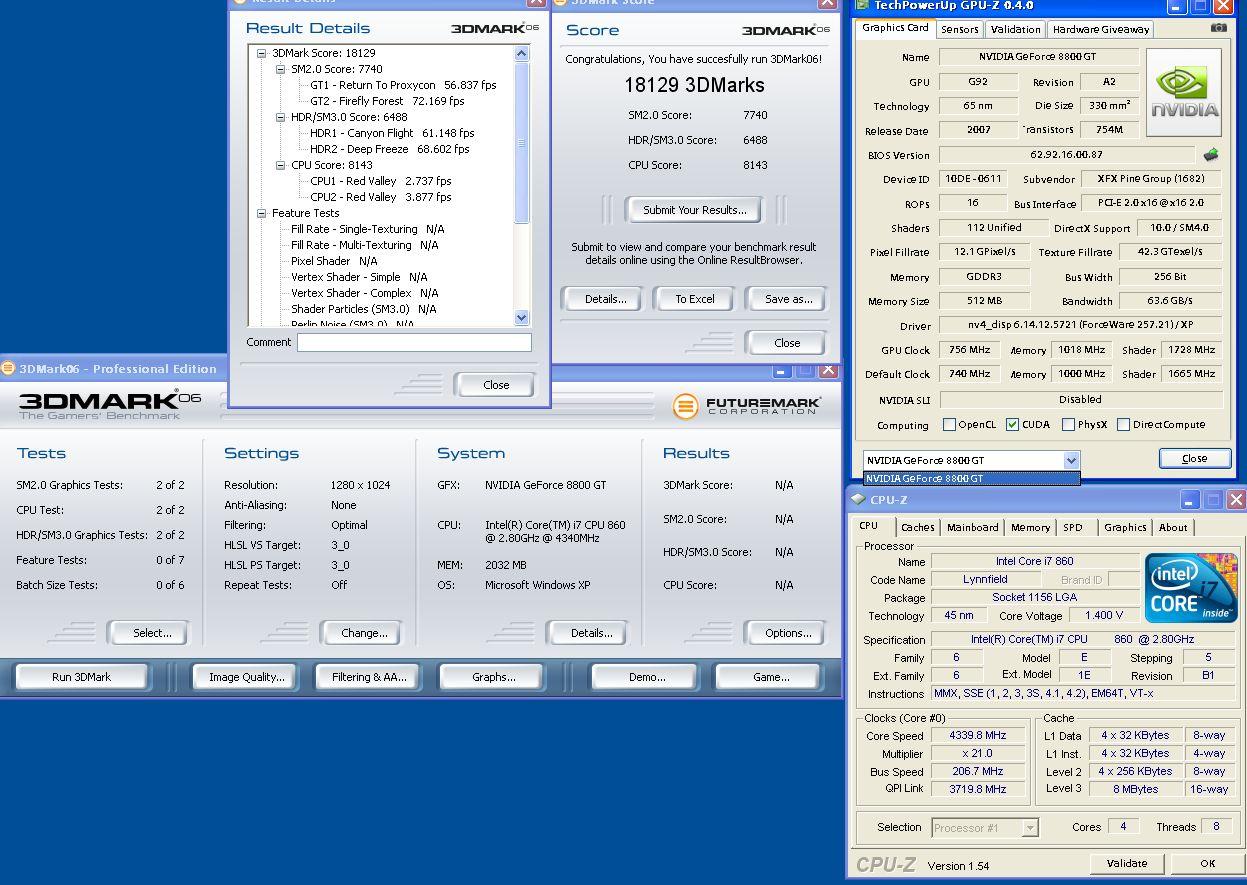This screenshot has height=885, width=1247.
Task: Toggle the CUDA checkbox
Action: (x=1012, y=425)
